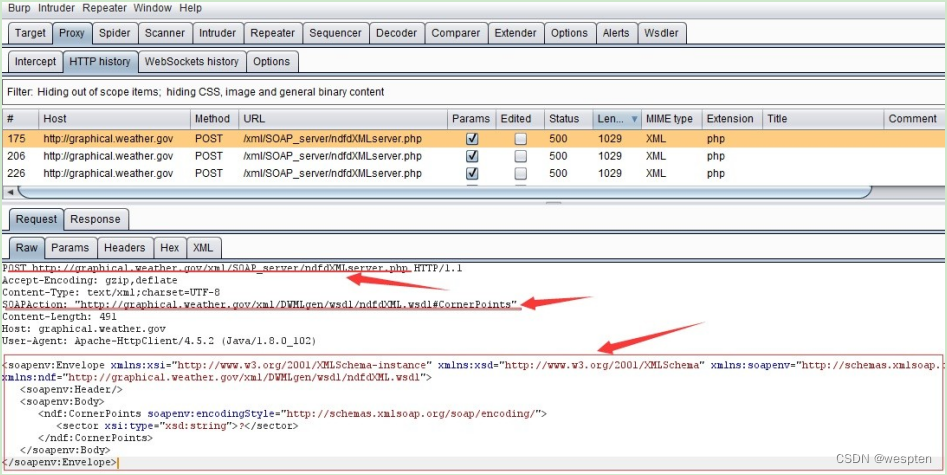Click the Length column sort arrow

coord(634,119)
